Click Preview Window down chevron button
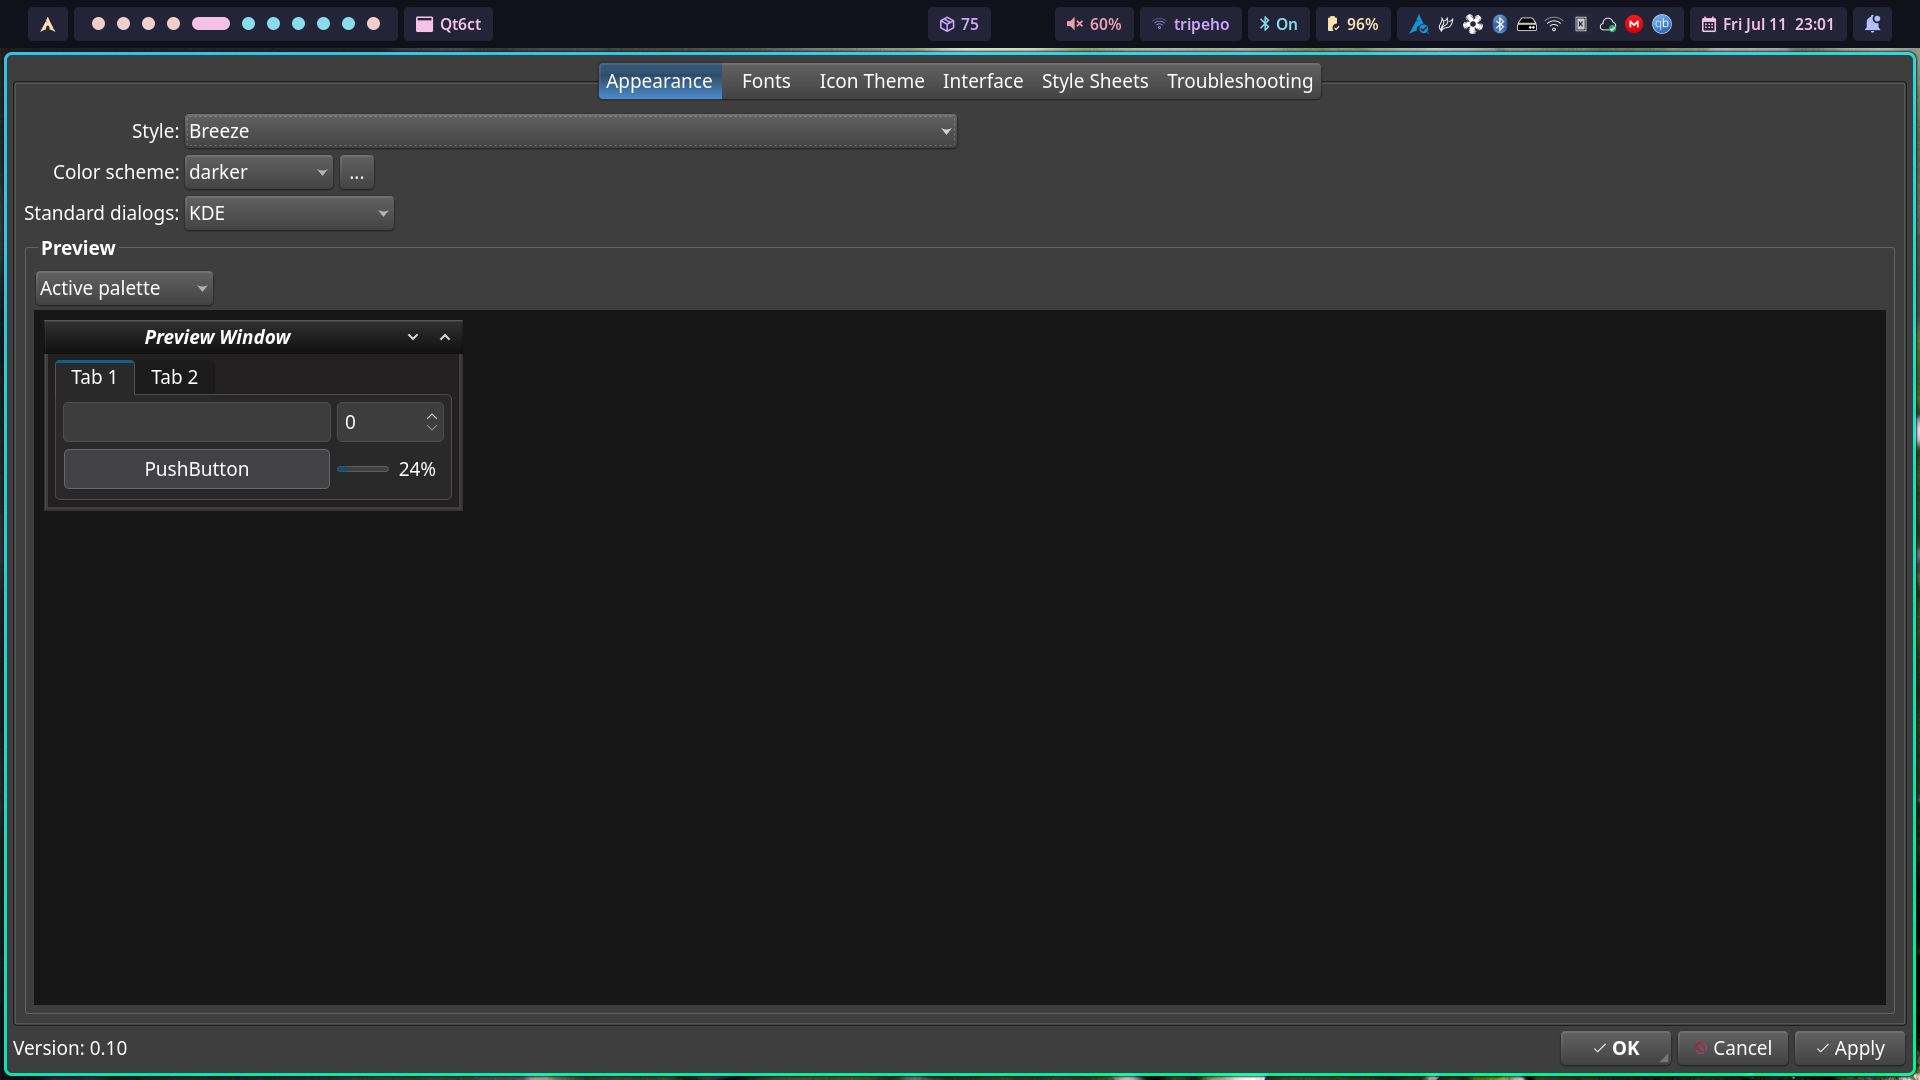1920x1080 pixels. [x=413, y=337]
